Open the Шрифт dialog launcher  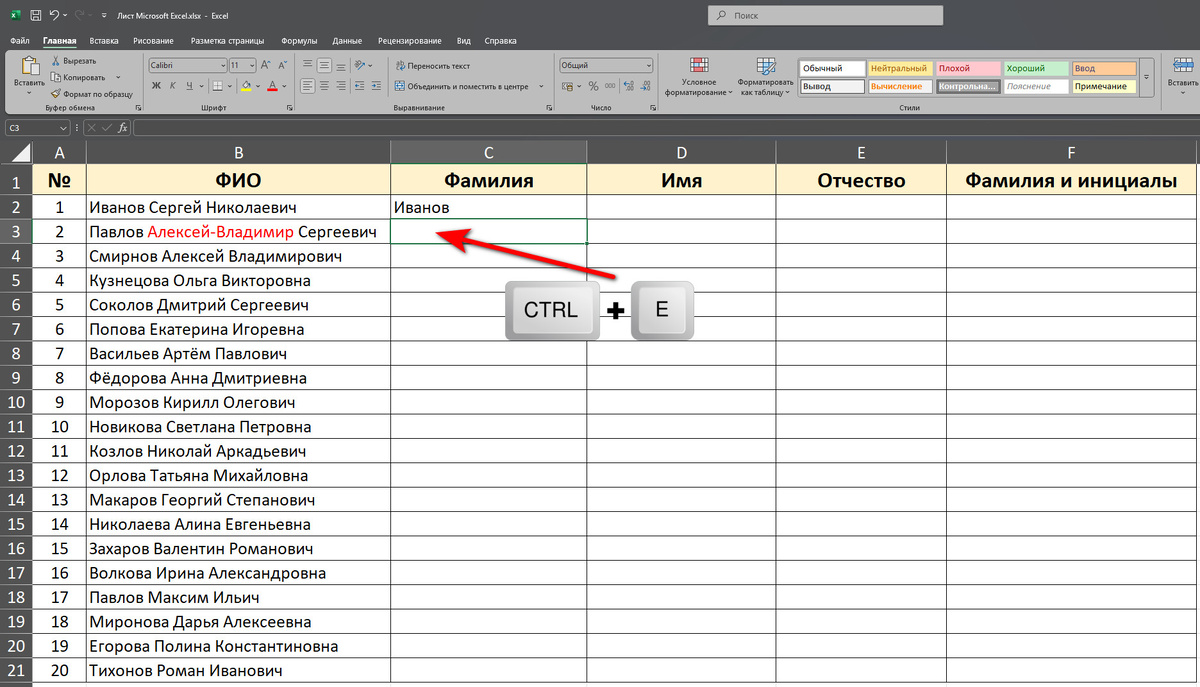[x=290, y=108]
